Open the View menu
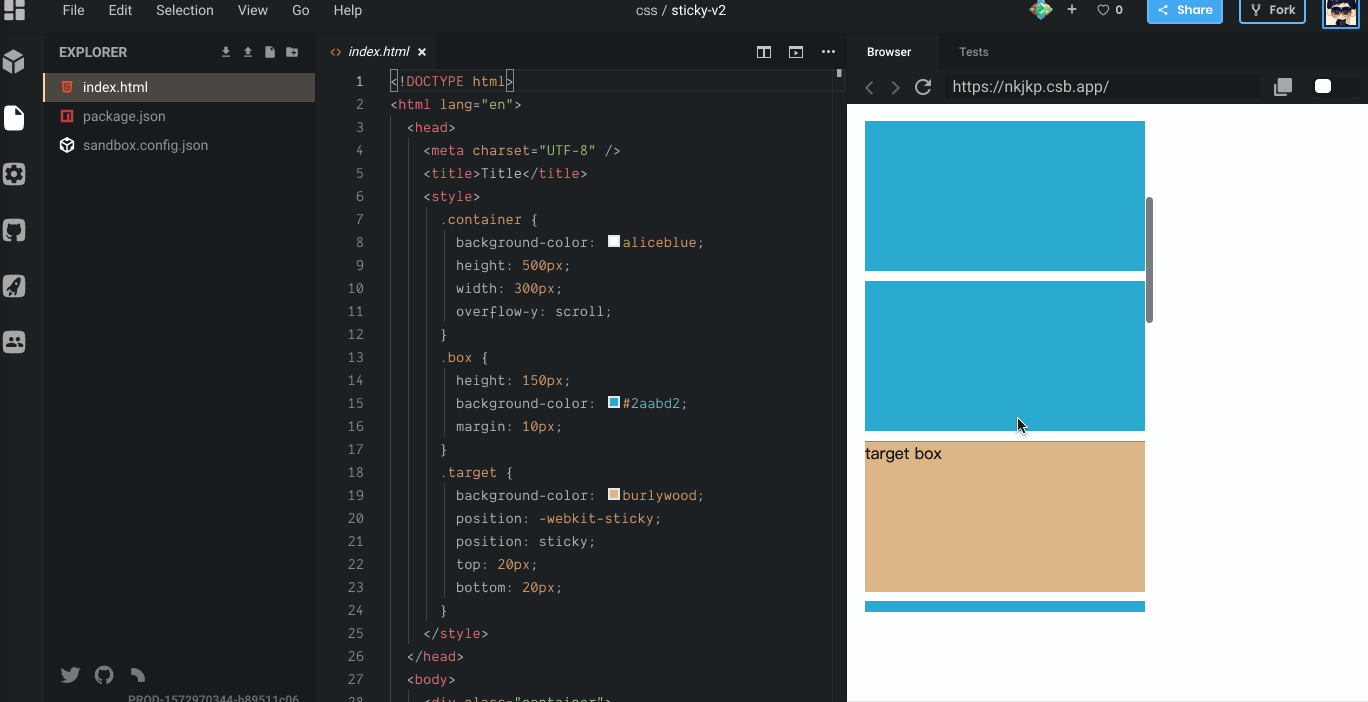 pyautogui.click(x=253, y=10)
